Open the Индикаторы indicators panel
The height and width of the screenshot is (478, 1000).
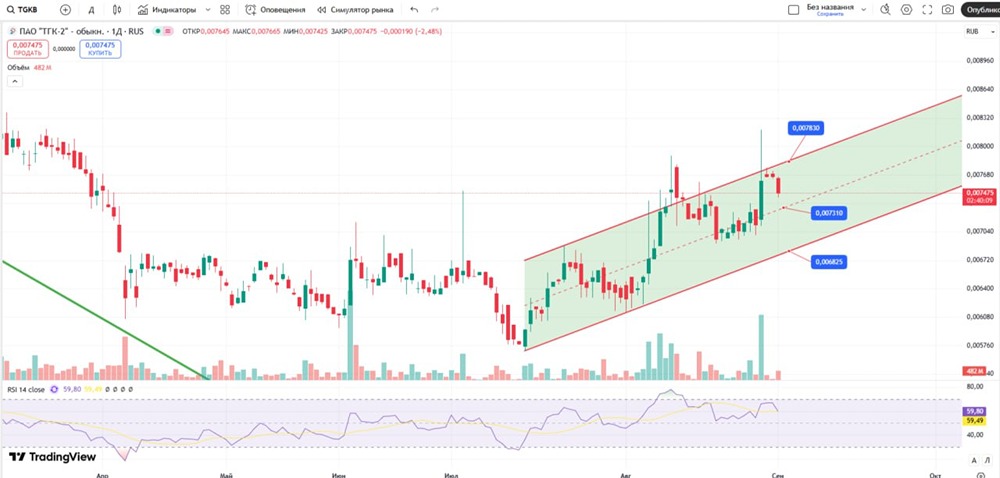pos(167,10)
